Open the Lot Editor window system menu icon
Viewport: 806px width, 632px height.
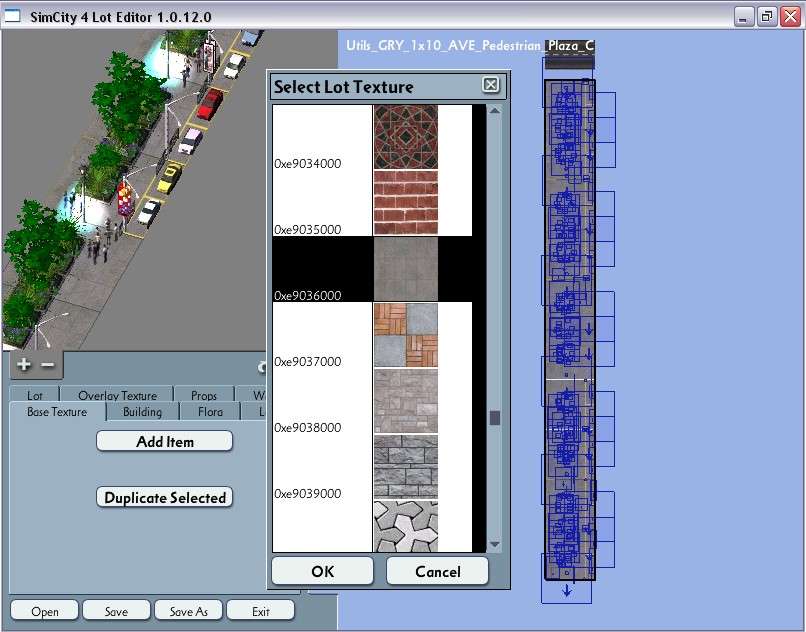pos(11,16)
